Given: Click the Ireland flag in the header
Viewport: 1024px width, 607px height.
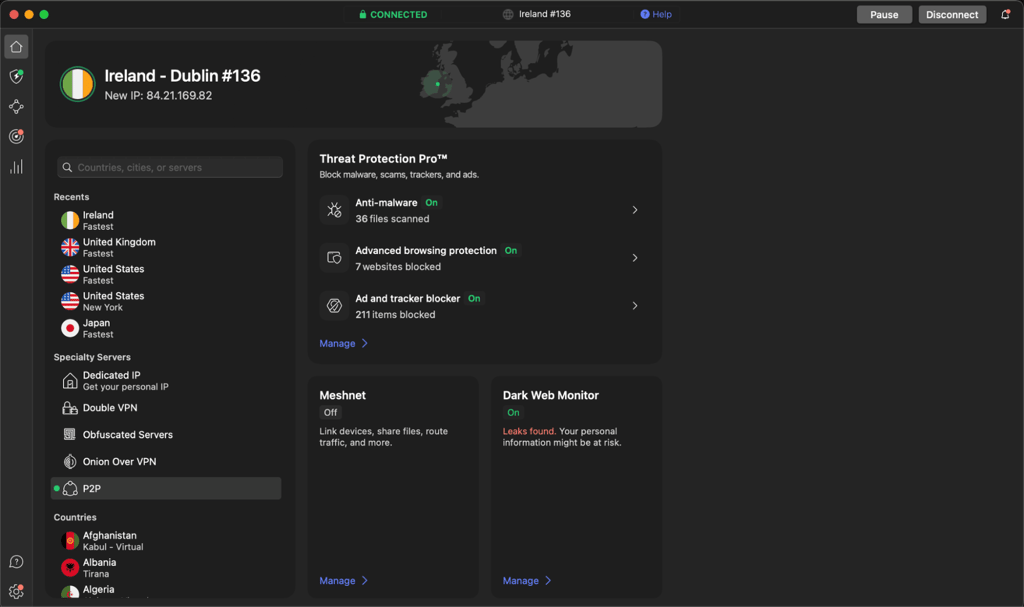Looking at the screenshot, I should coord(78,84).
